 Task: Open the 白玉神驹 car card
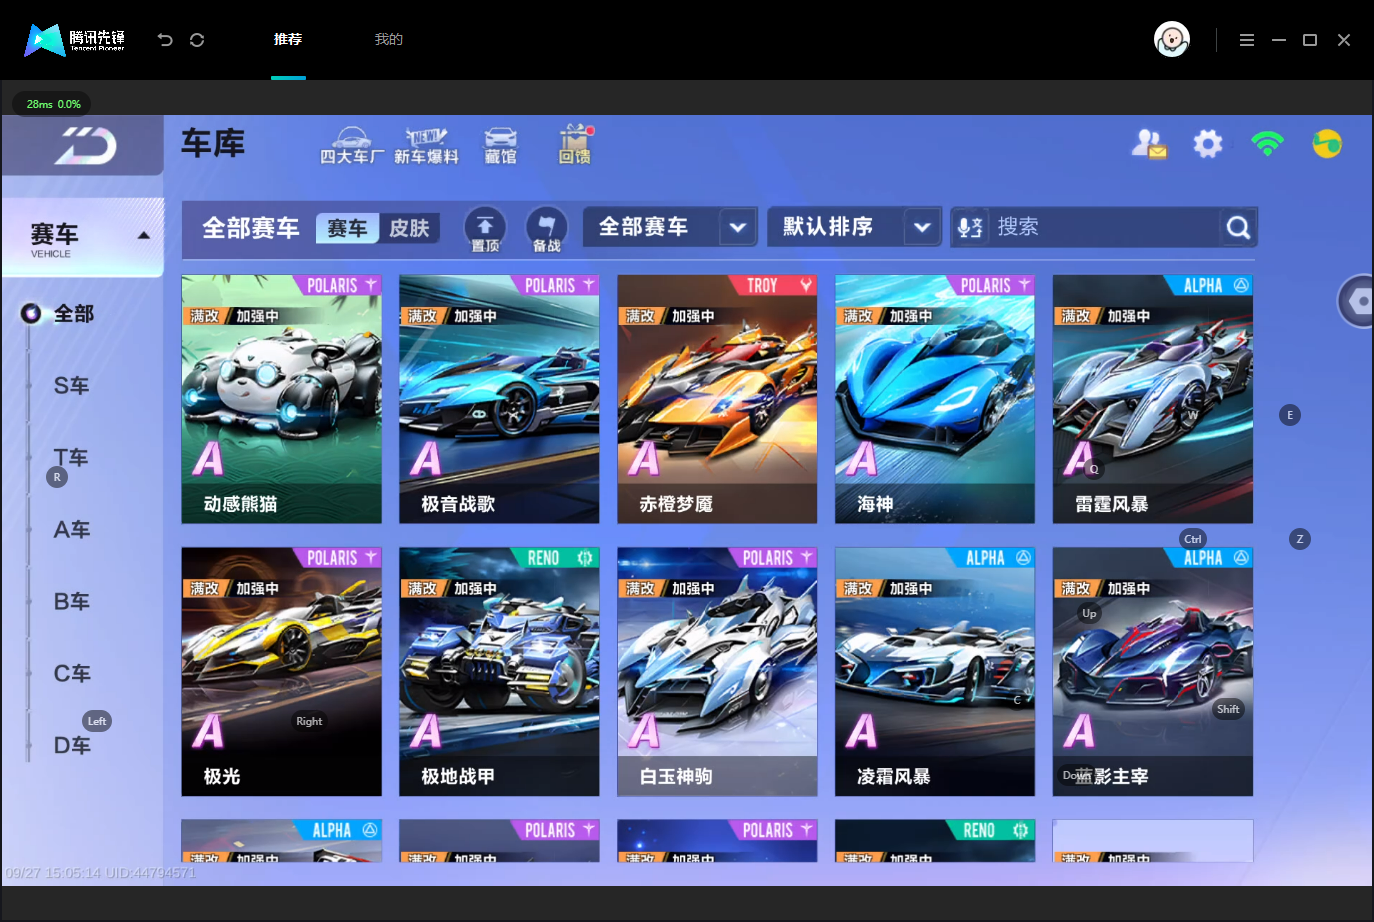pos(717,672)
